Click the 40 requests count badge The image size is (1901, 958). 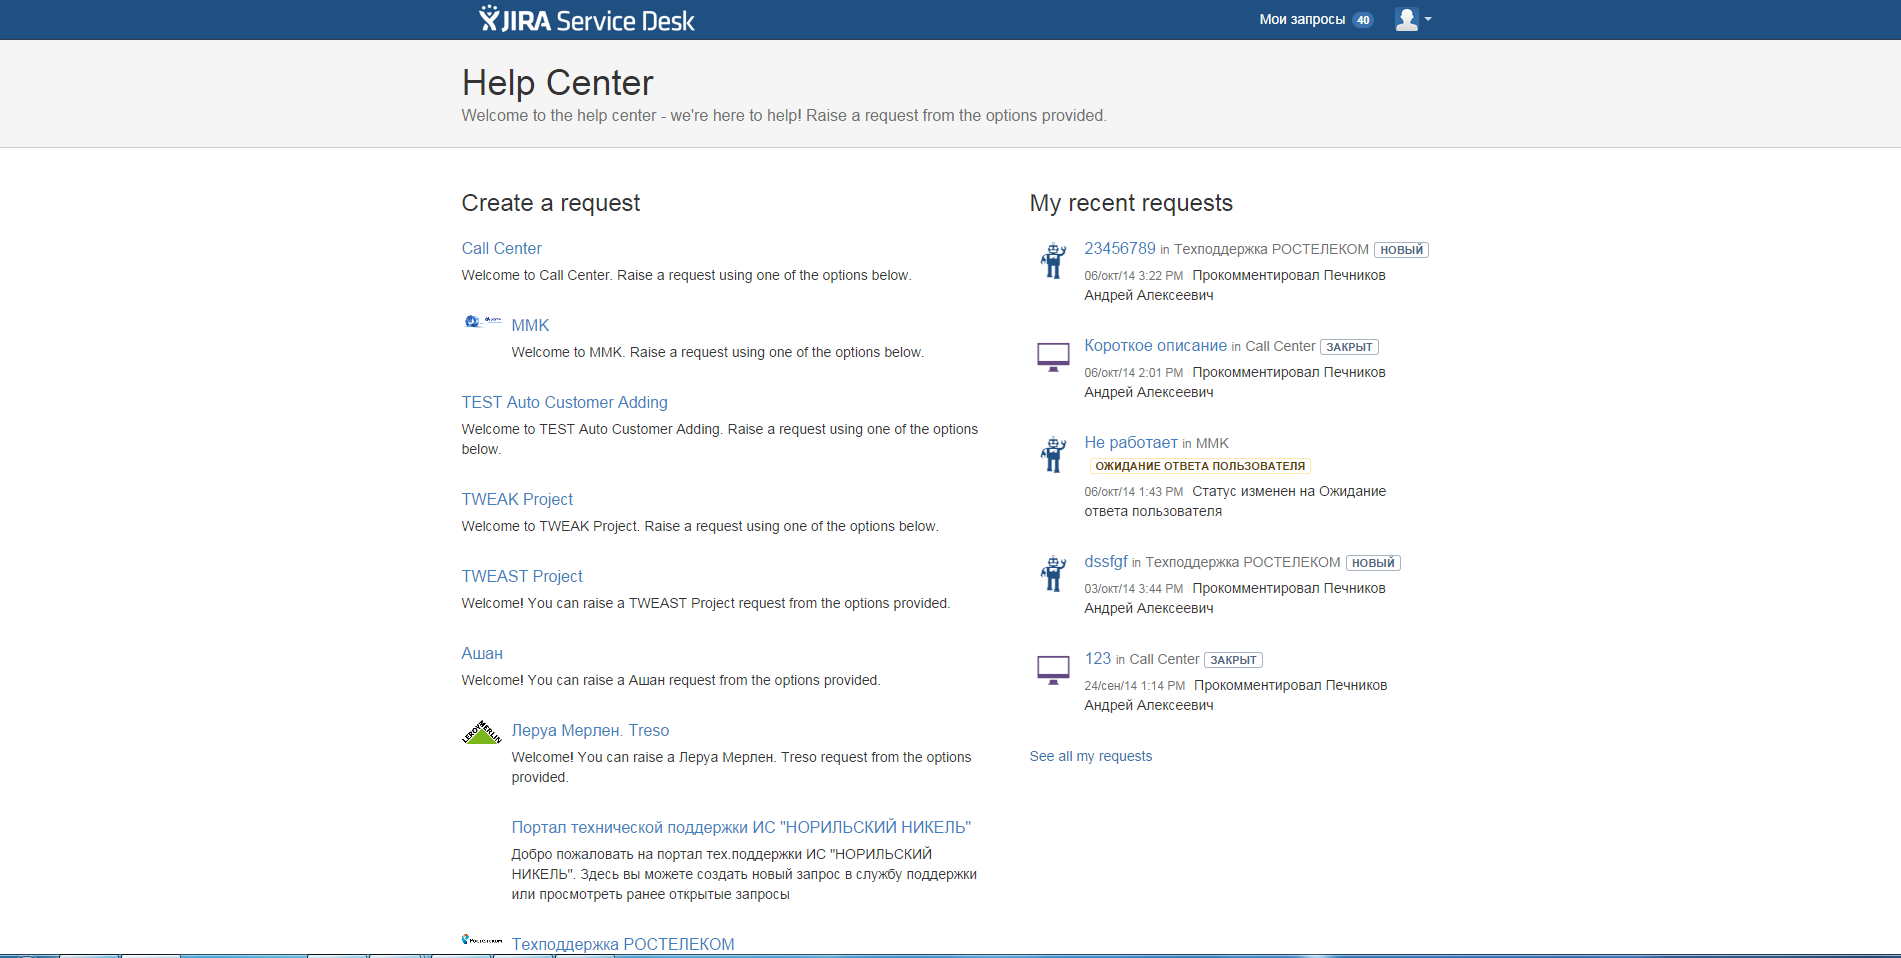click(1363, 20)
